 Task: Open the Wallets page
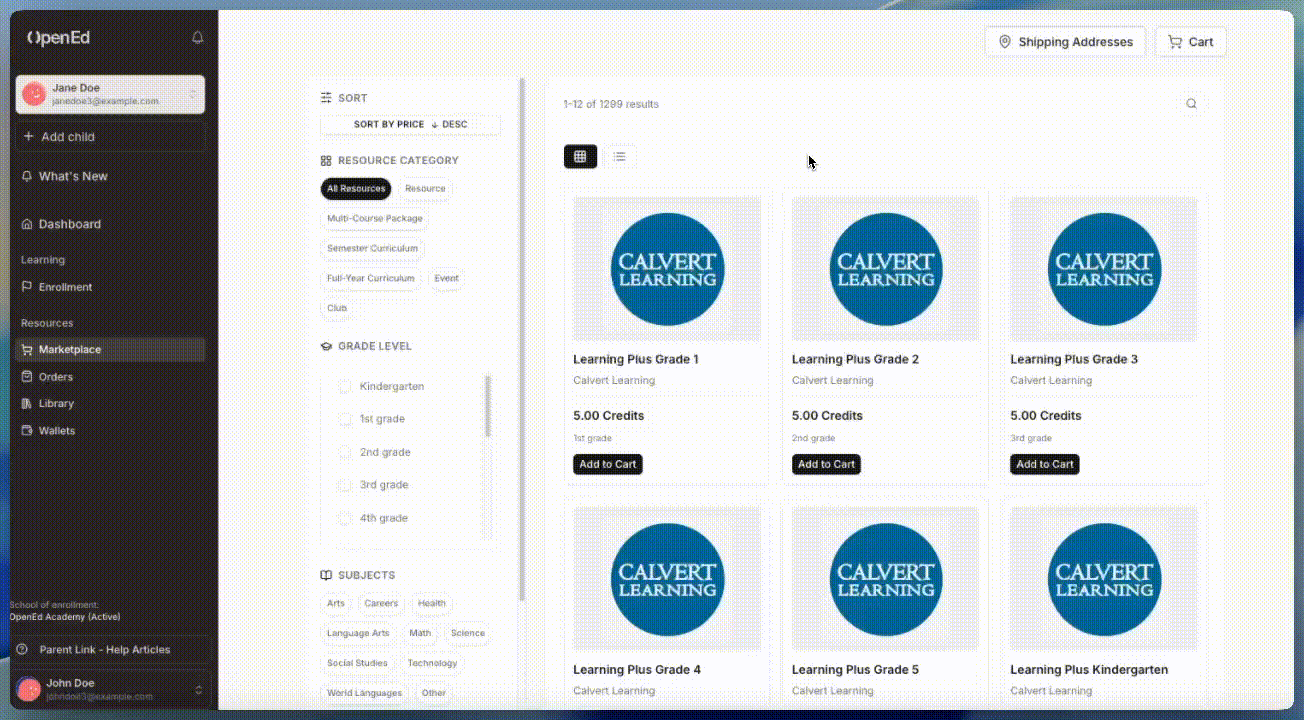[x=56, y=431]
